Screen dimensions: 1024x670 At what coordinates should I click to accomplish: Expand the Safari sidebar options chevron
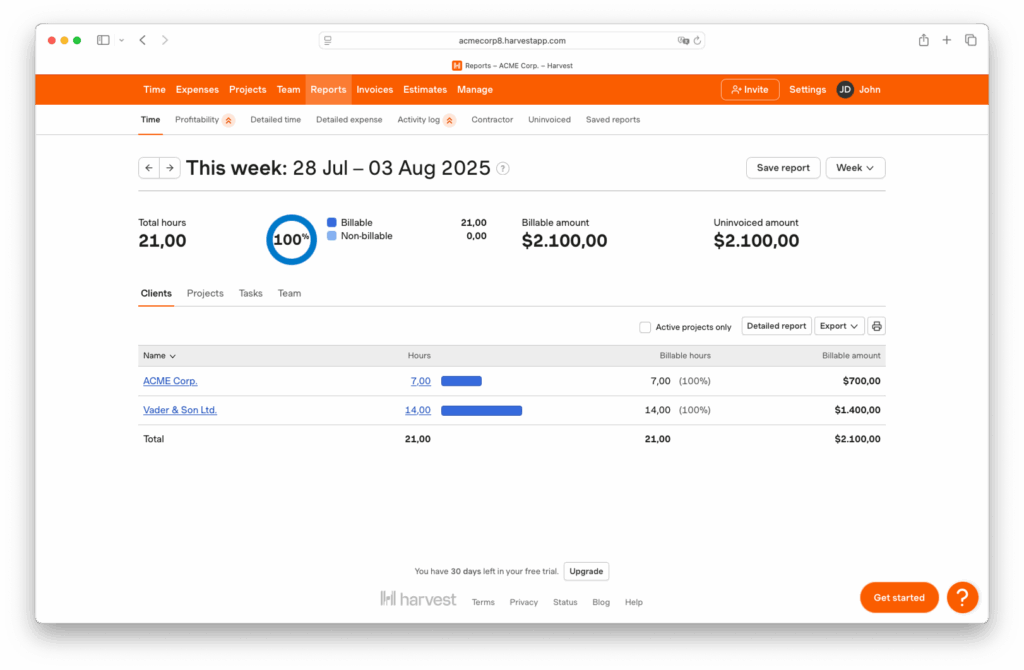(121, 40)
